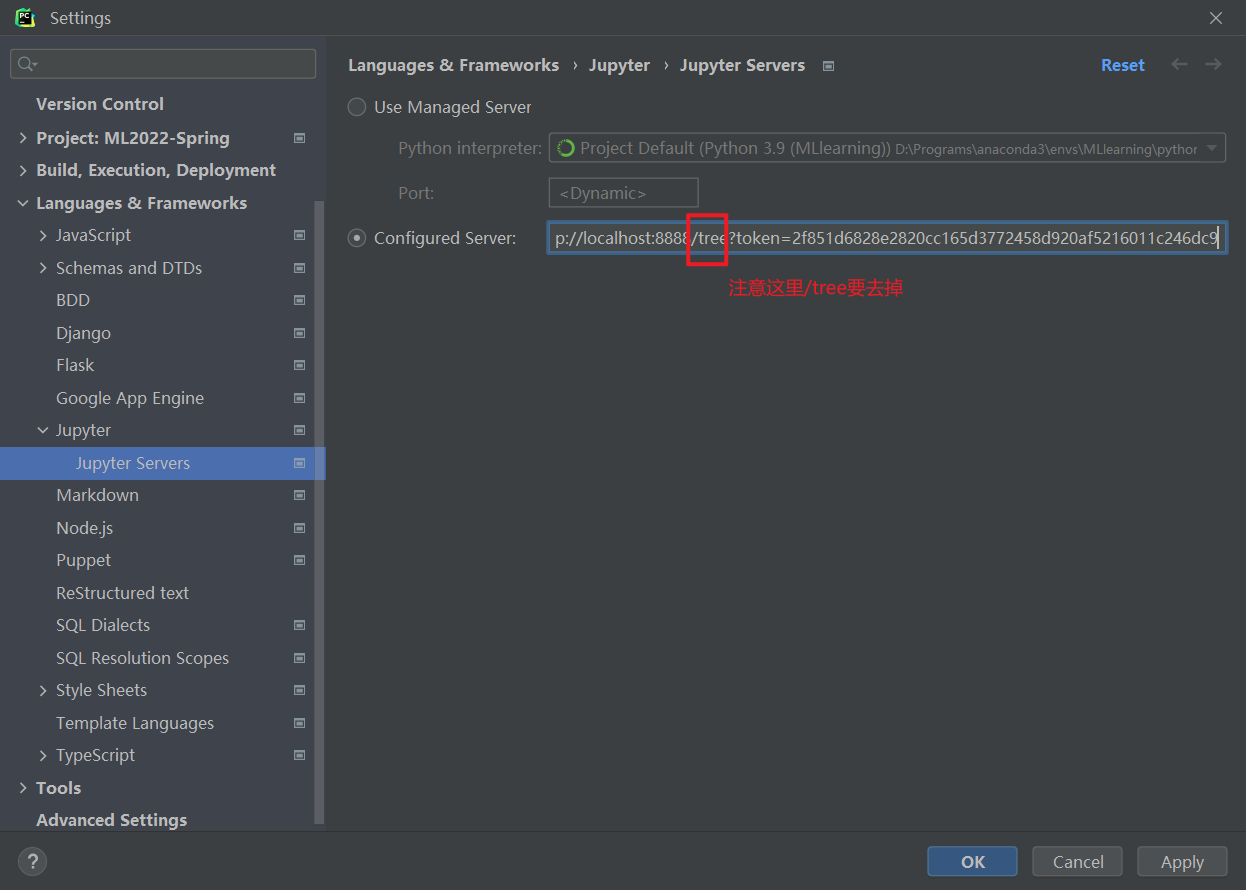Select the Use Managed Server radio button
The height and width of the screenshot is (890, 1246).
[x=357, y=107]
